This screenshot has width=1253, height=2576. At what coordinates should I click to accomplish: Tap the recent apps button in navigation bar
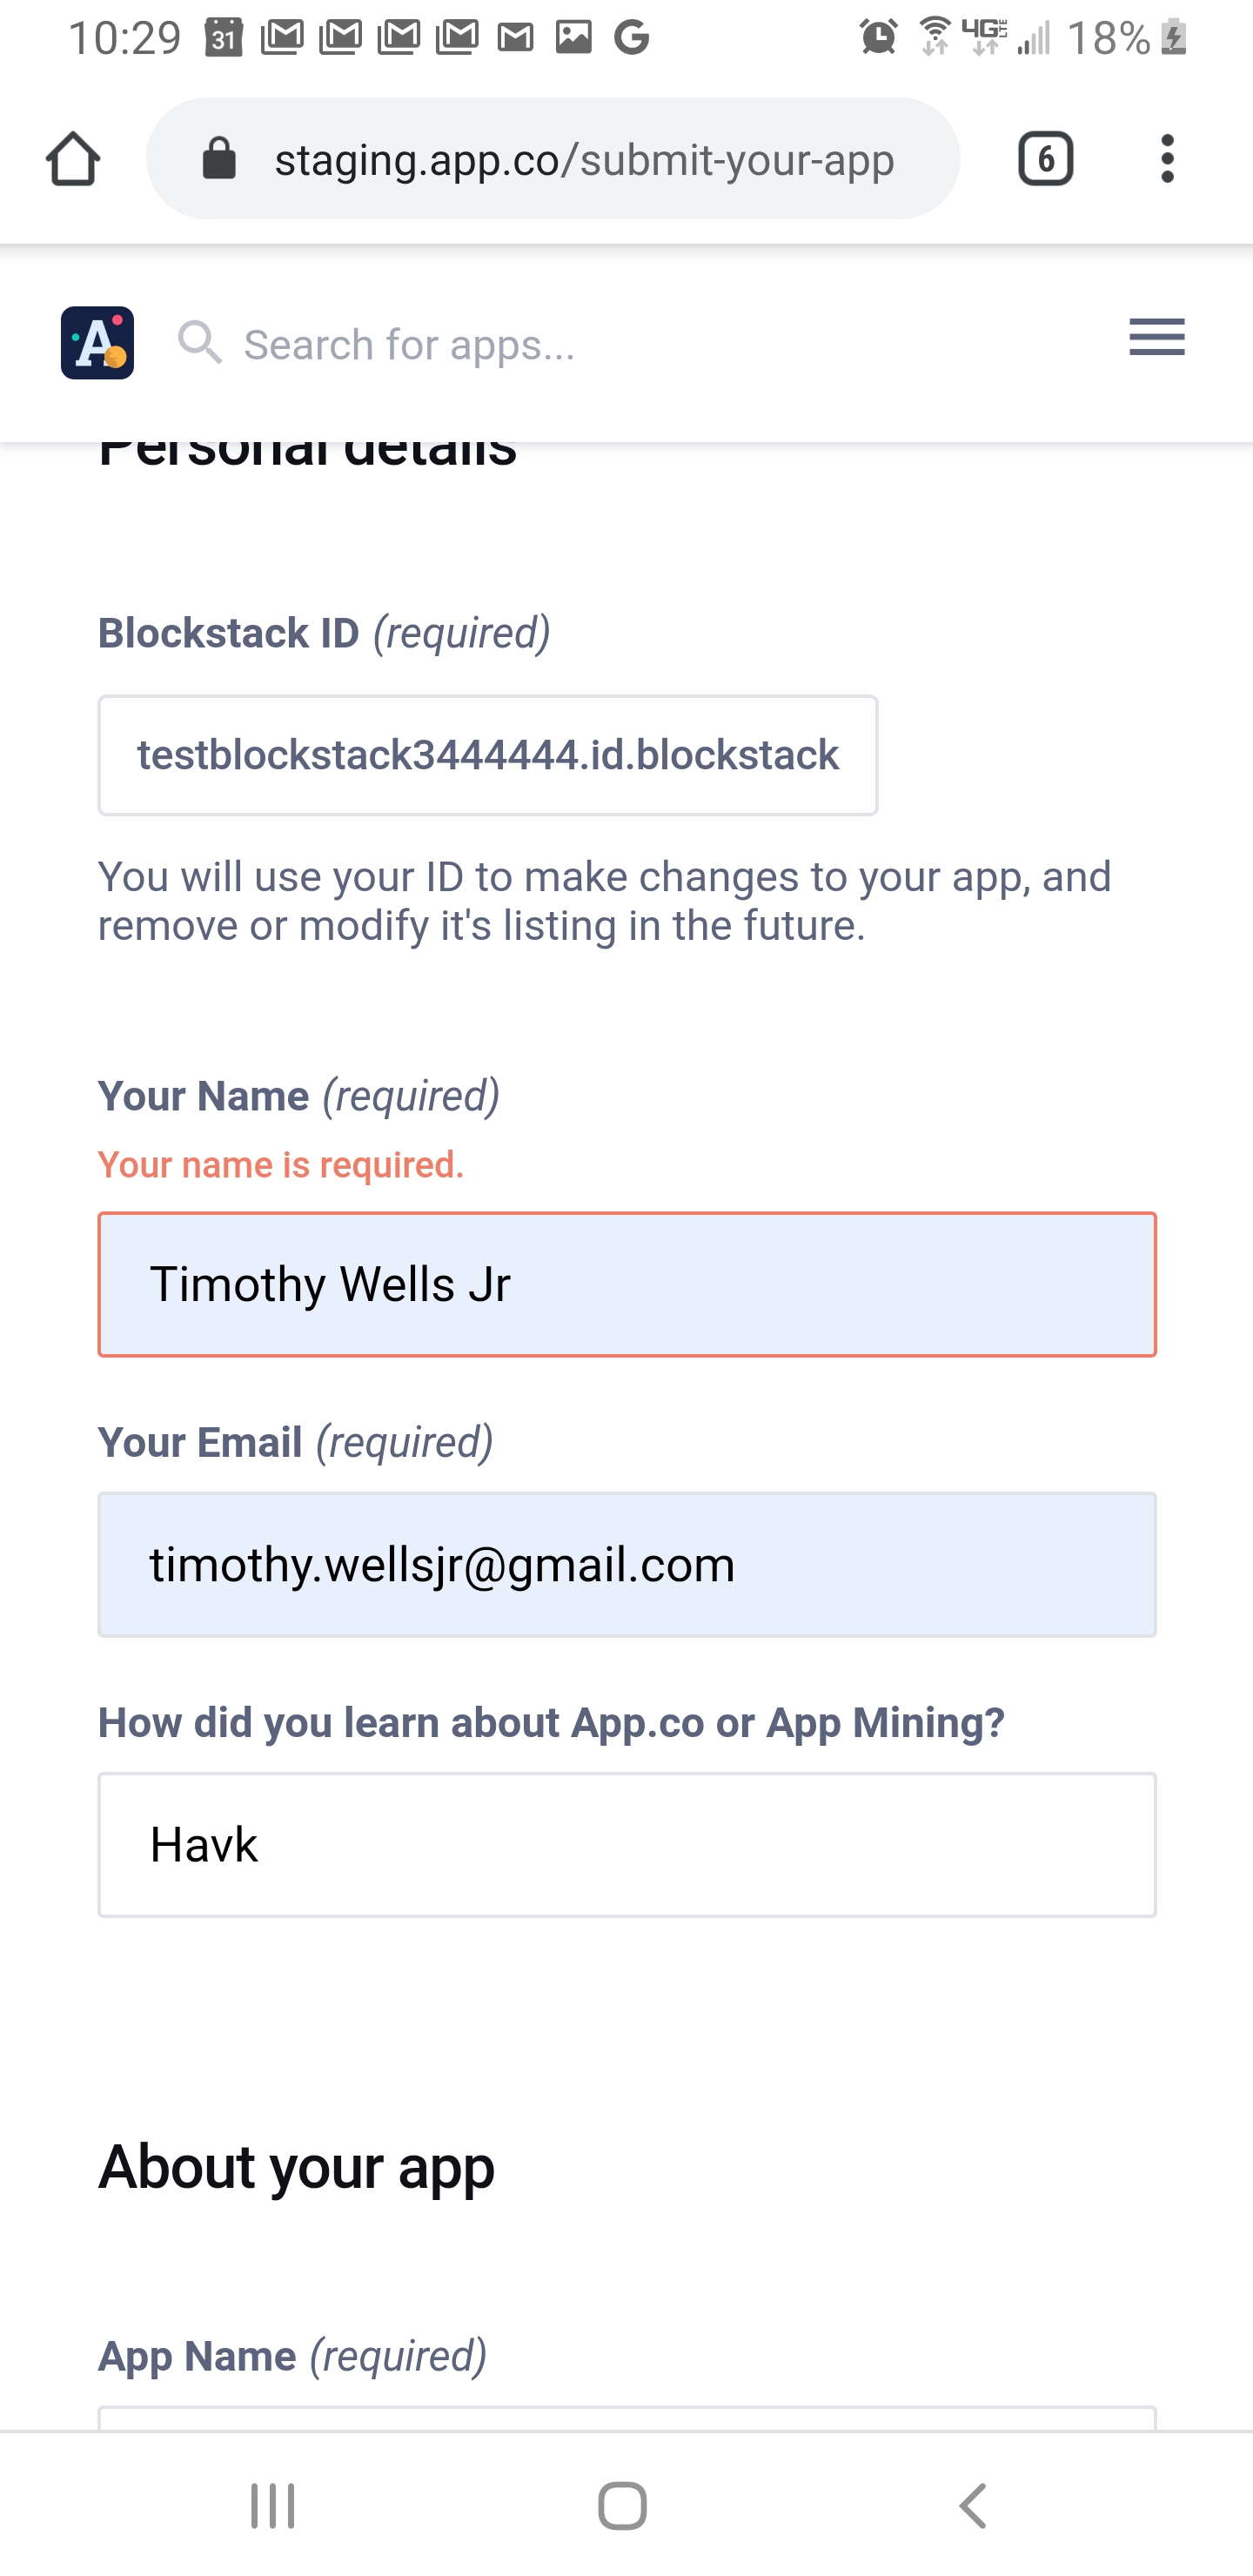pyautogui.click(x=273, y=2505)
